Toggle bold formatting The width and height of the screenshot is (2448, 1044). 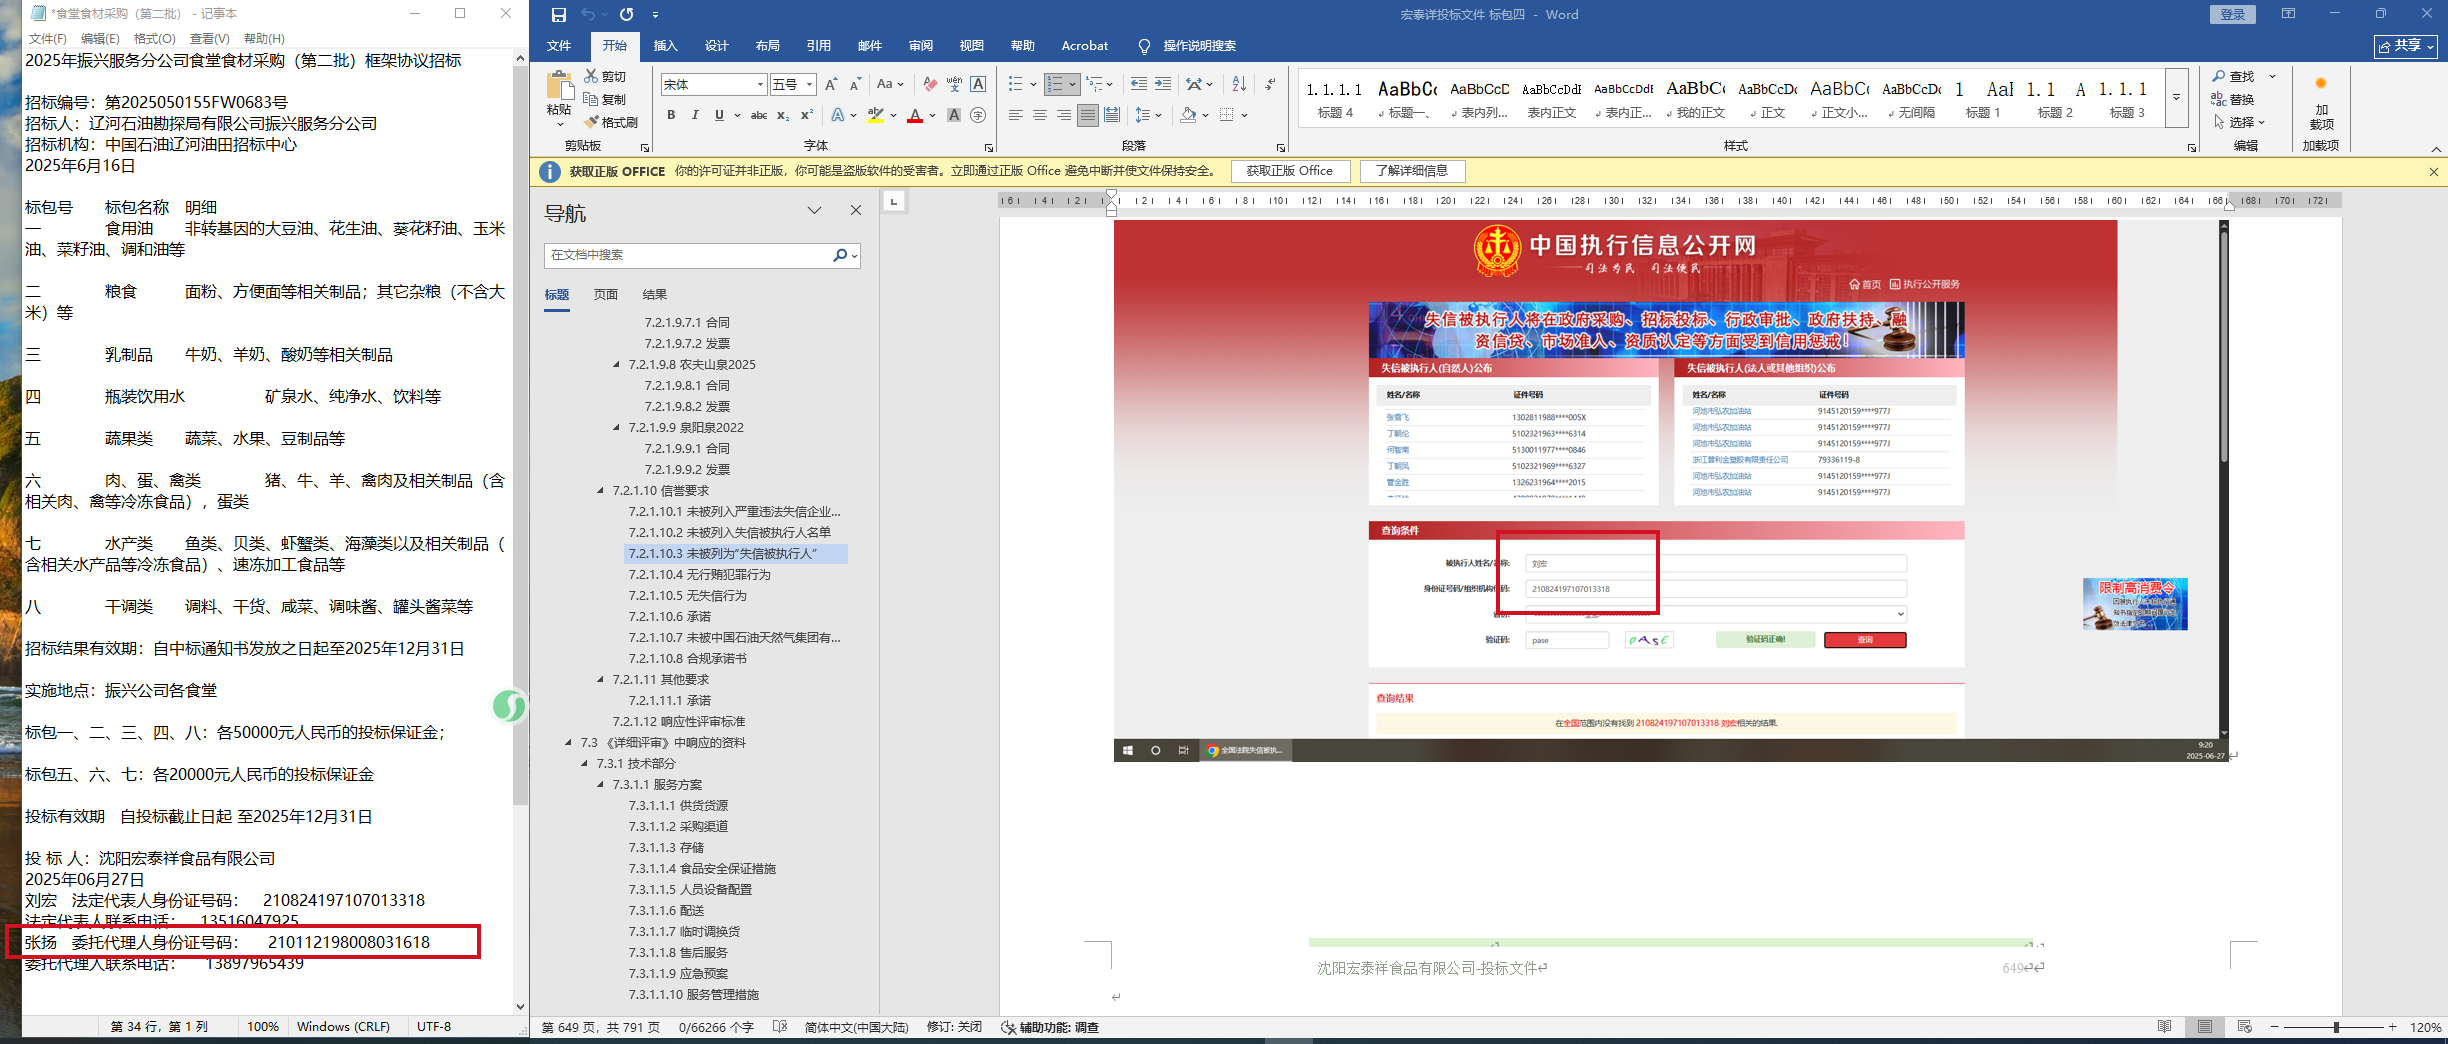(671, 115)
